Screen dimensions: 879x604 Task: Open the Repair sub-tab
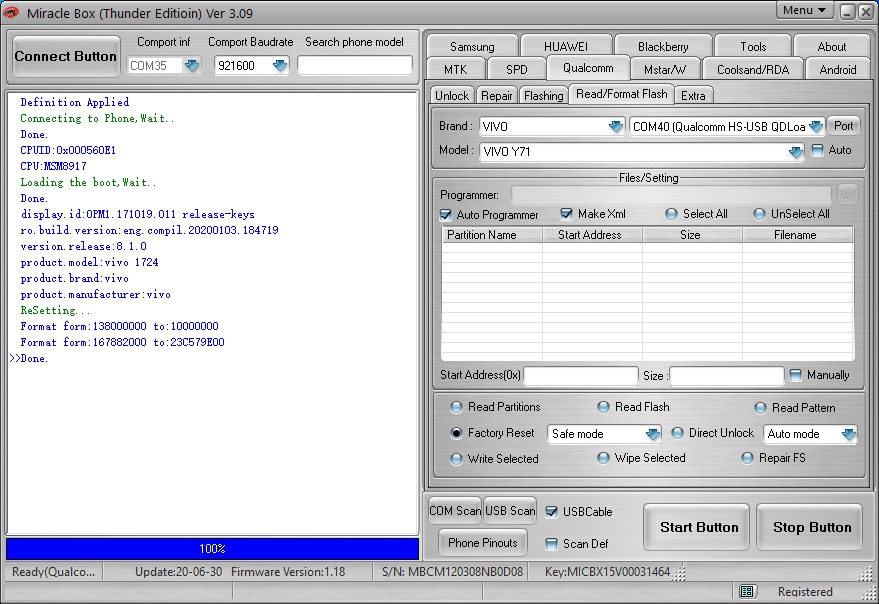(497, 95)
